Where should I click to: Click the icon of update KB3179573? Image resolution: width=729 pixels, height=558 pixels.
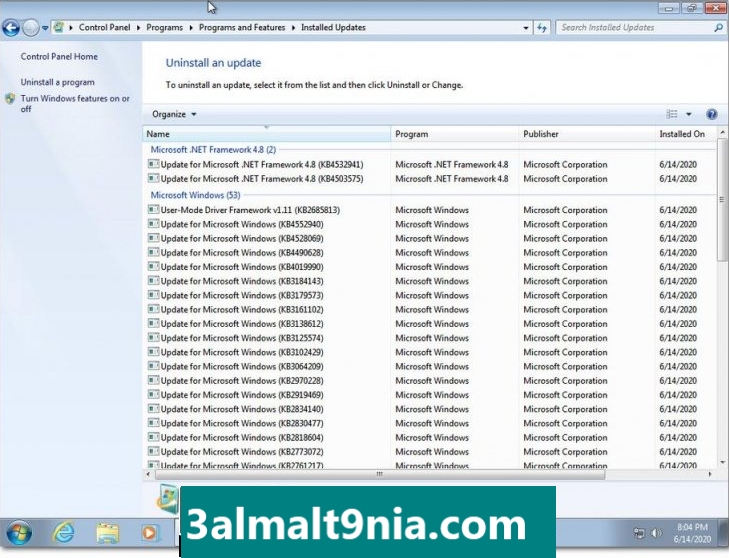coord(153,295)
